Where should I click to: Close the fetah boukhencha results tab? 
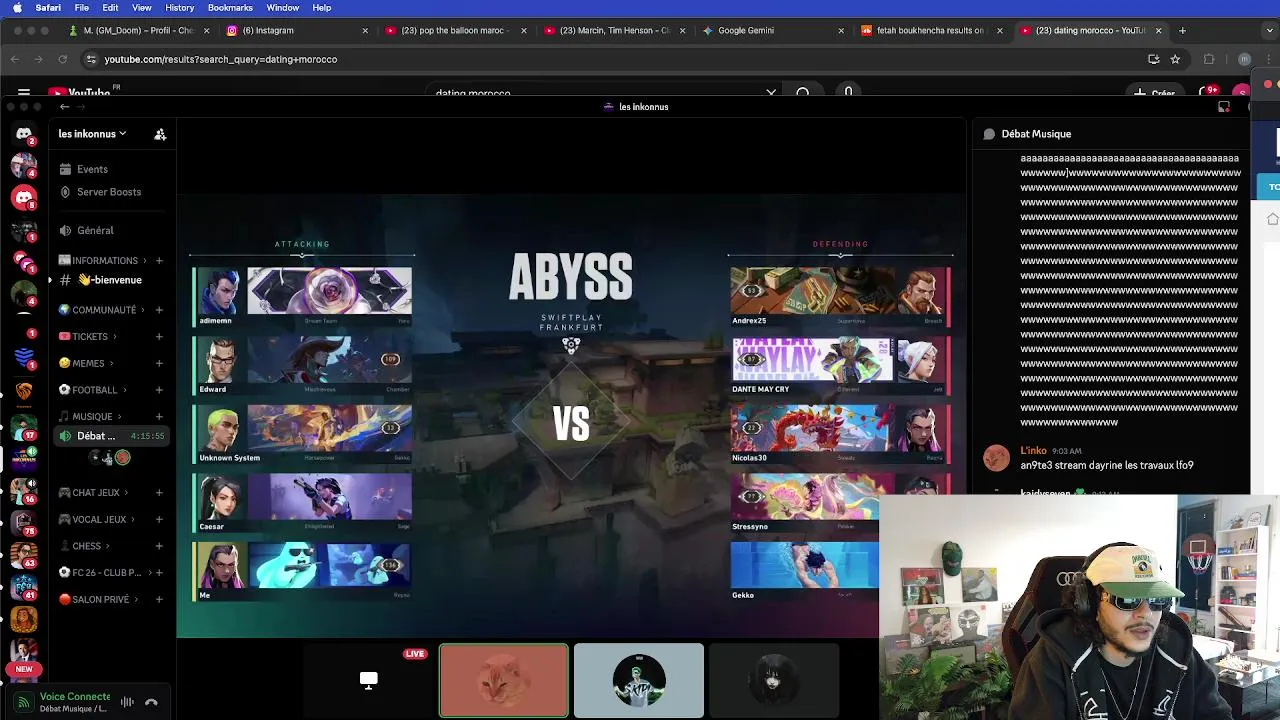(x=999, y=30)
